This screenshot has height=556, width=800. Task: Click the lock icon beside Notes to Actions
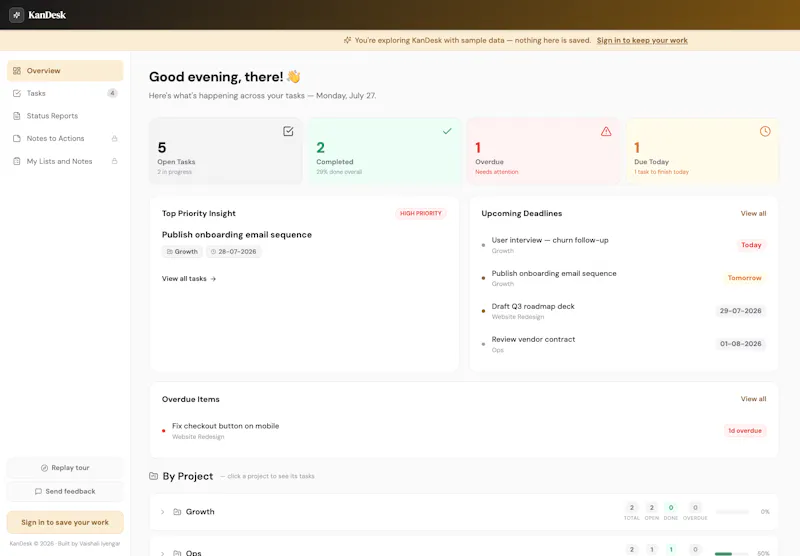point(114,138)
